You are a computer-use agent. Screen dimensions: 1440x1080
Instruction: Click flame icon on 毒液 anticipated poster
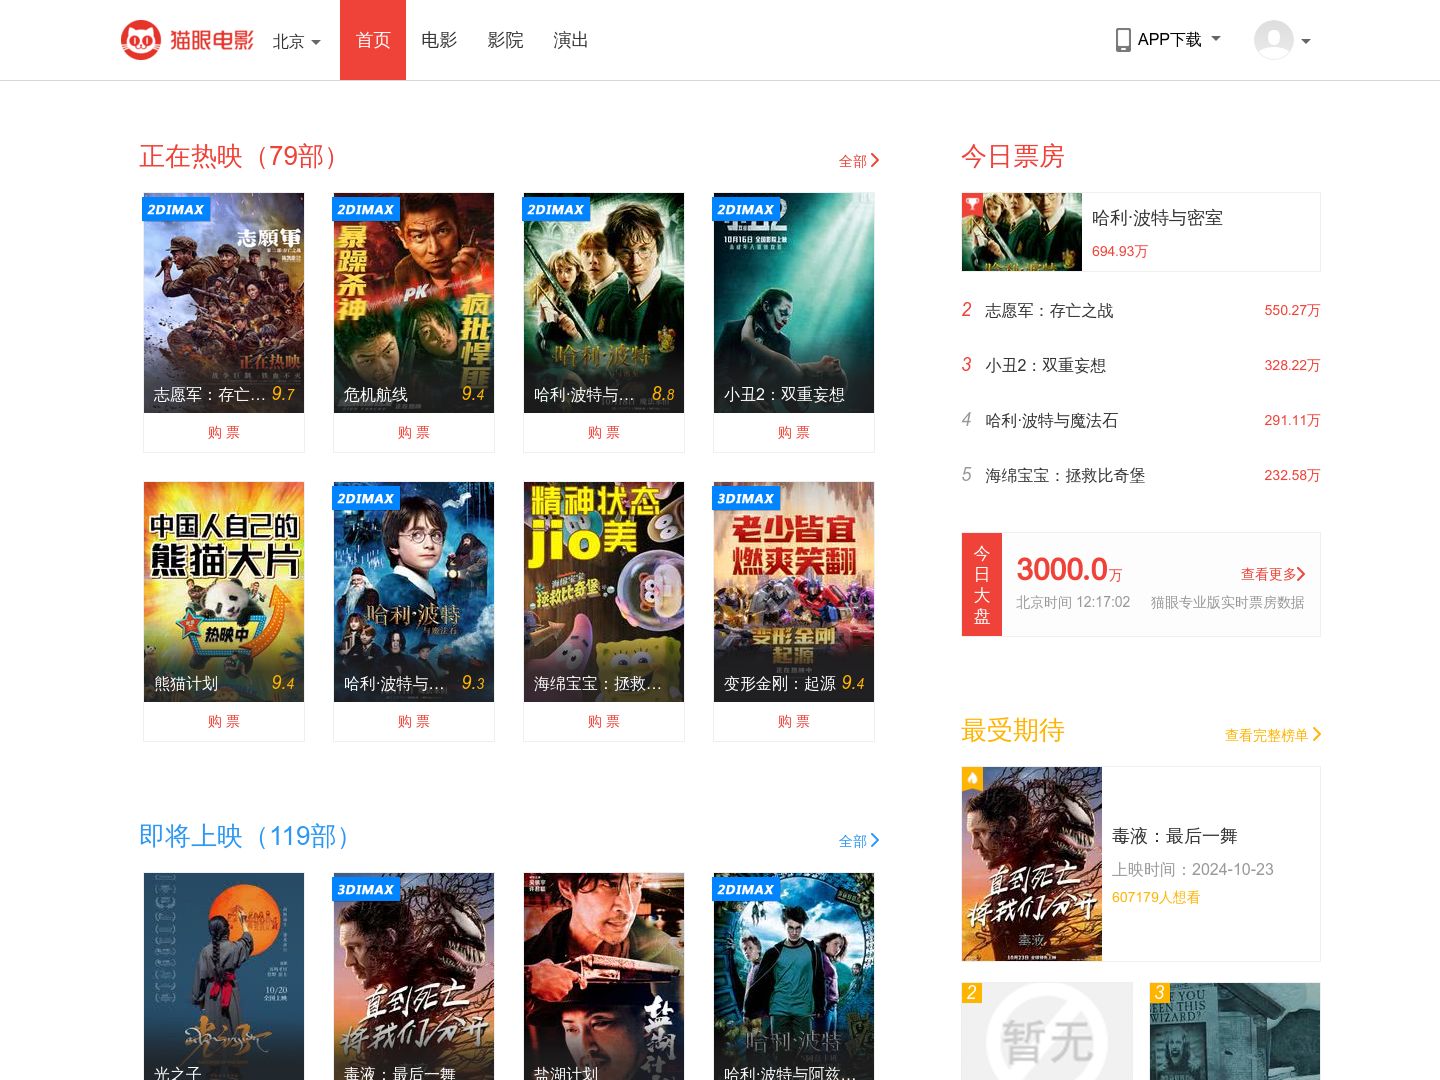point(972,778)
